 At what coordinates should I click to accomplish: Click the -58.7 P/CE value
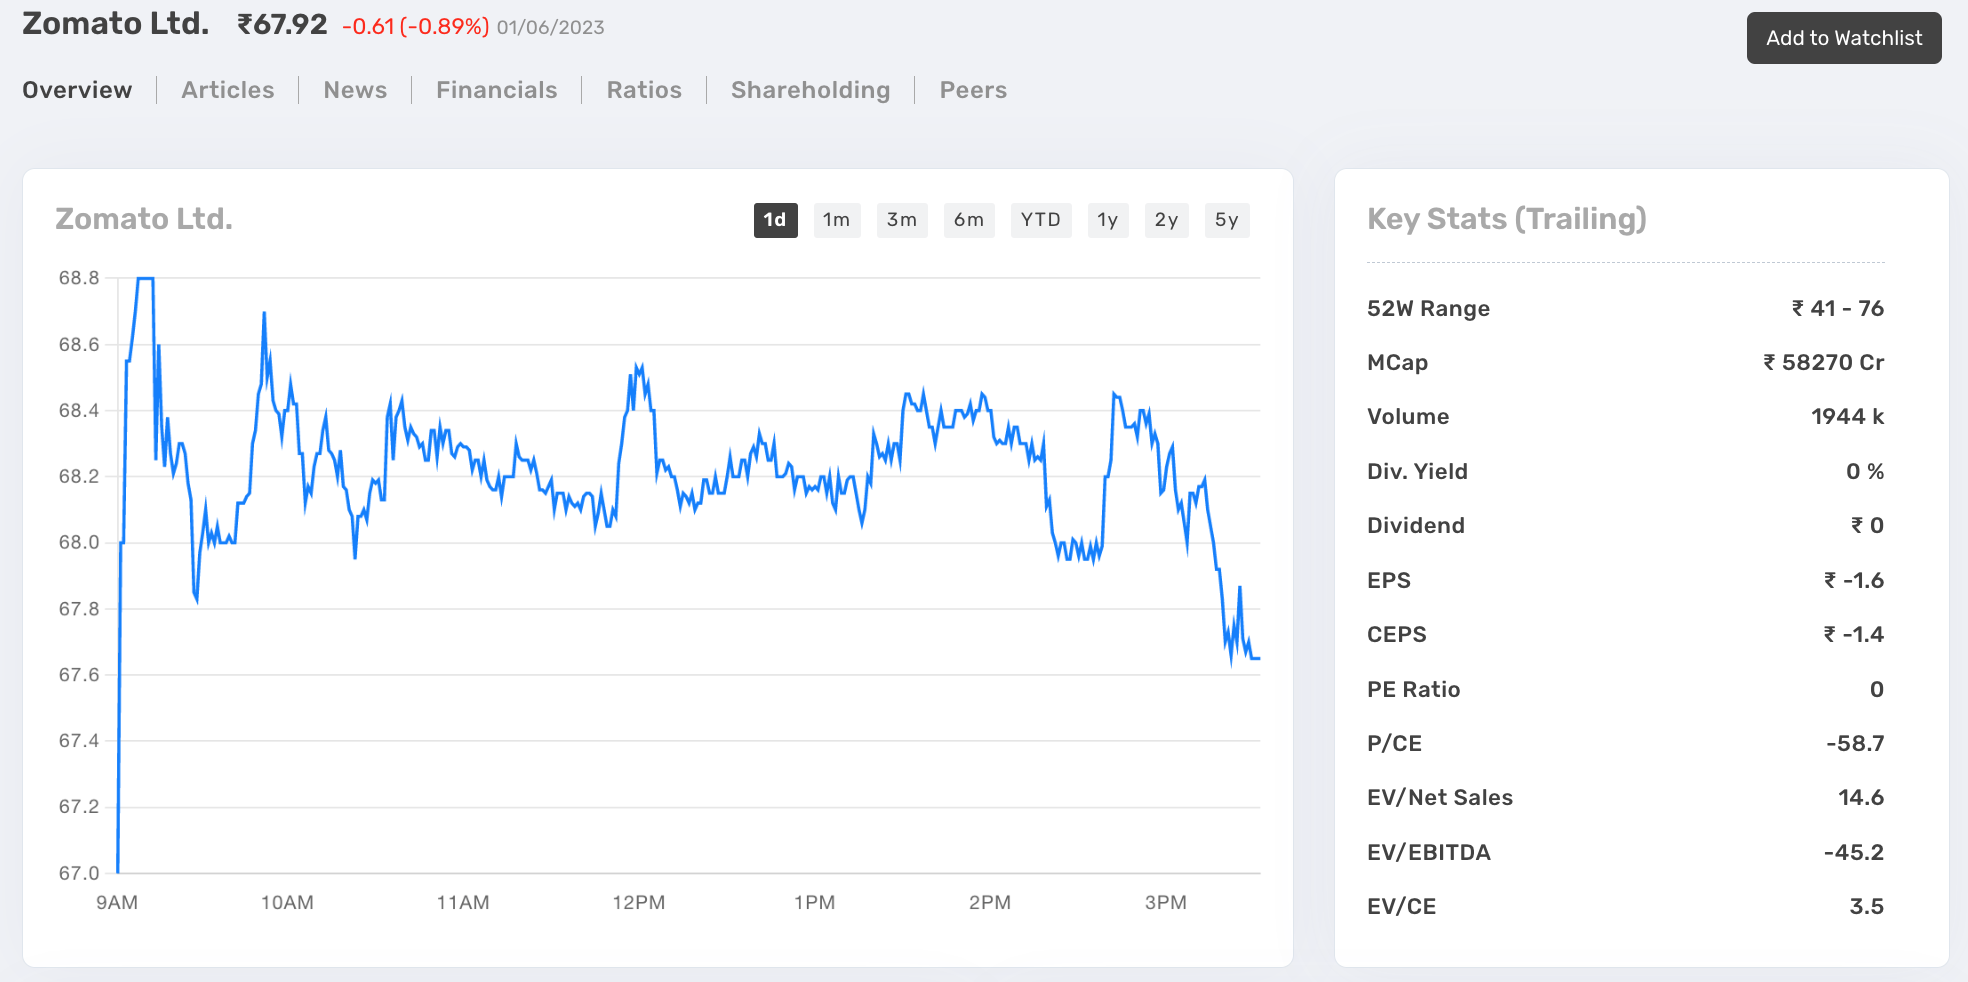(x=1854, y=743)
